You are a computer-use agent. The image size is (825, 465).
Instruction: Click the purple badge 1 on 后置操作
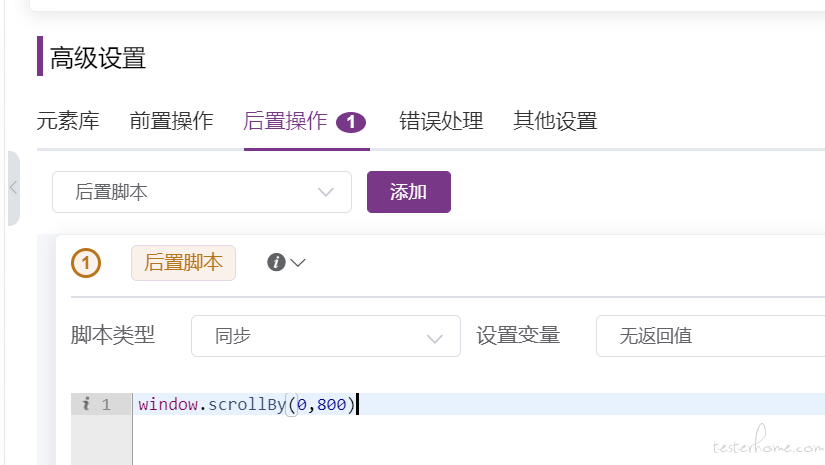(351, 123)
